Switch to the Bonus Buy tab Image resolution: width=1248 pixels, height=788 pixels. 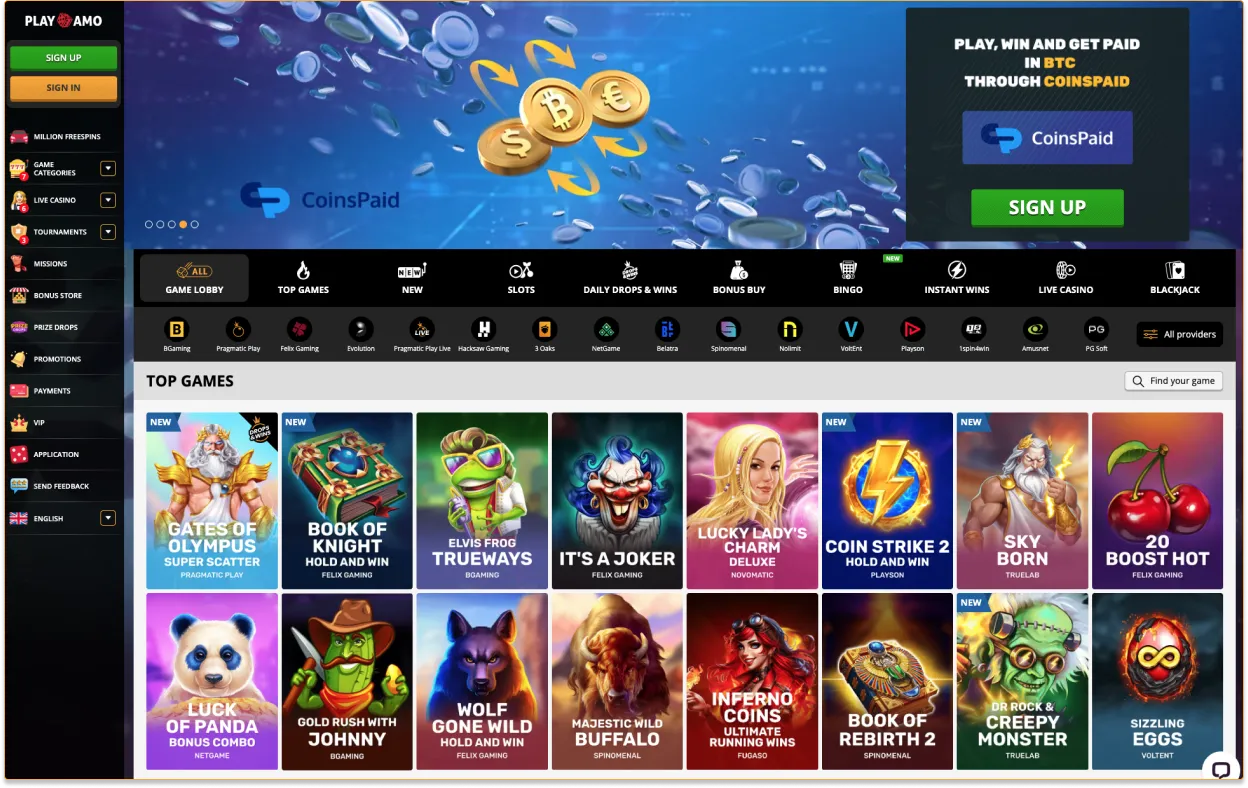[x=739, y=278]
